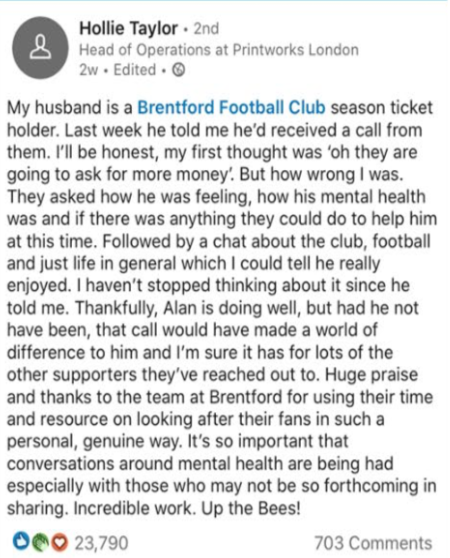Click the Edited label beside timestamp
Viewport: 450px width, 558px height.
[134, 70]
